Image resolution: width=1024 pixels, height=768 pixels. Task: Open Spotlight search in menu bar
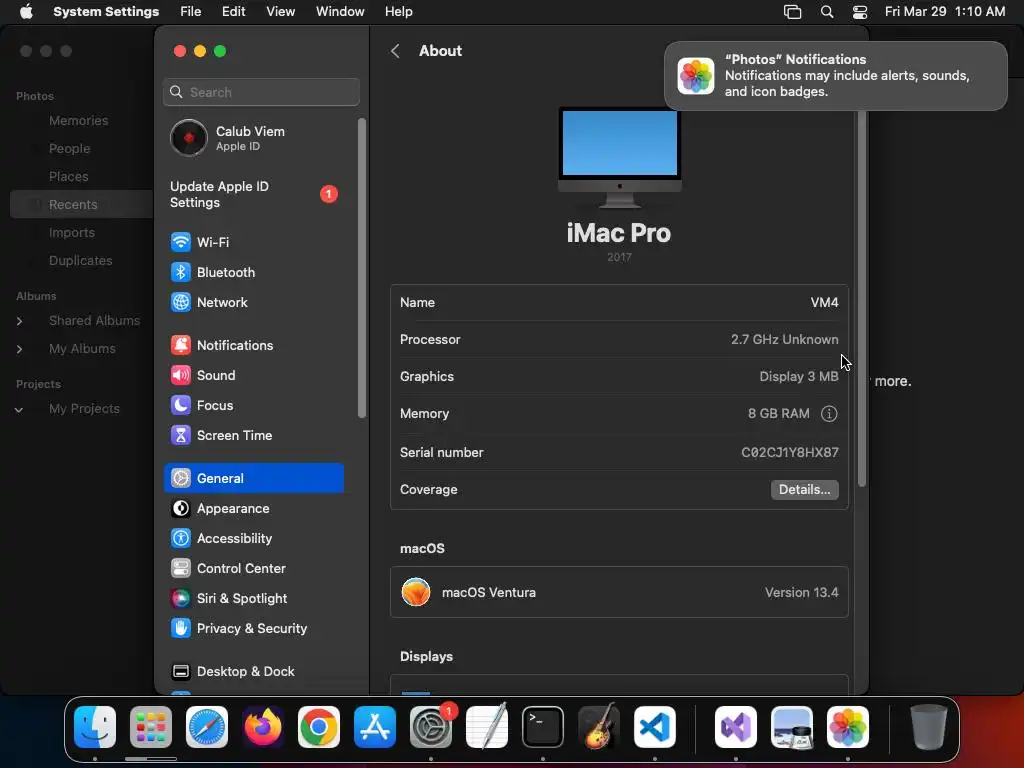pos(827,12)
